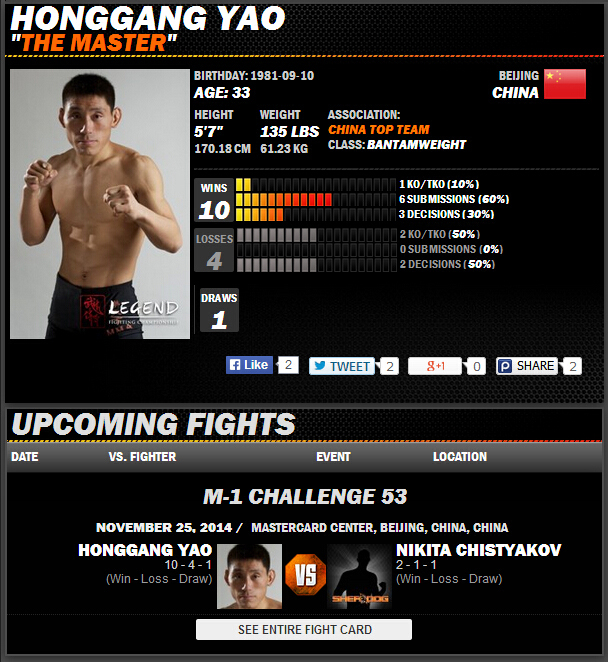
Task: Click the Facebook like count bubble
Action: (288, 365)
